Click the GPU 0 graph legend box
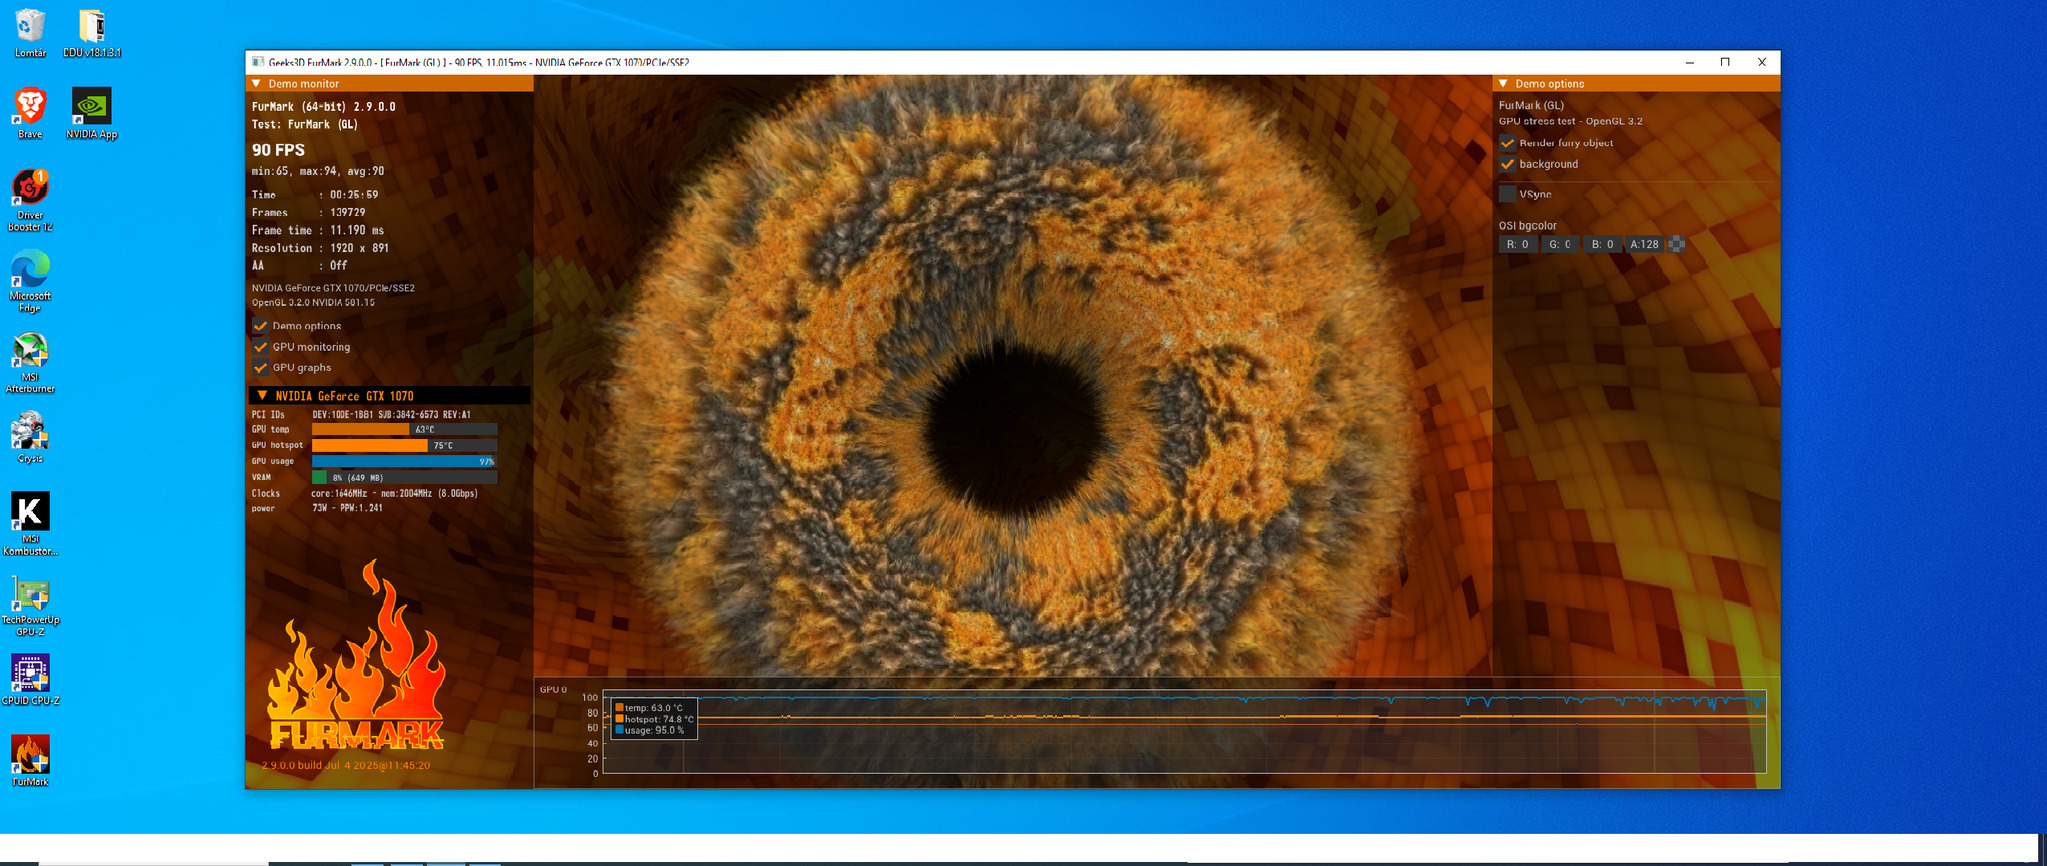The height and width of the screenshot is (866, 2047). tap(654, 719)
